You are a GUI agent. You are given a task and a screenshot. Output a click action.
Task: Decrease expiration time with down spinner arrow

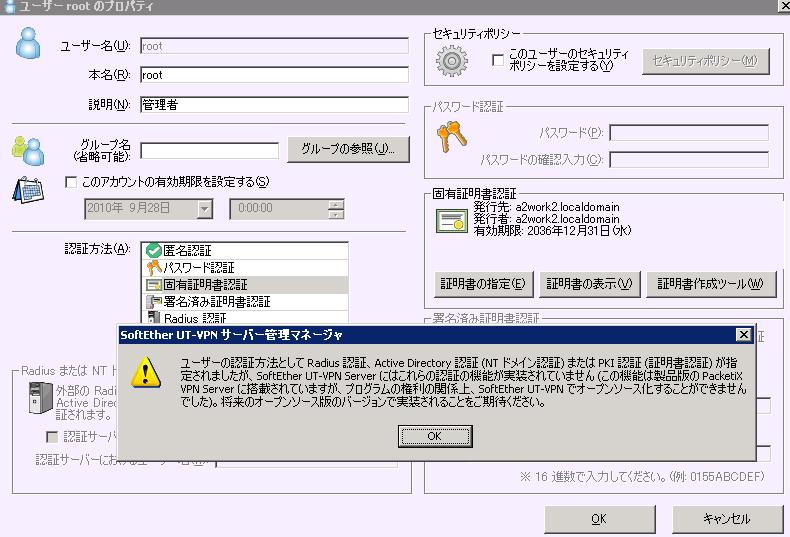(x=336, y=214)
